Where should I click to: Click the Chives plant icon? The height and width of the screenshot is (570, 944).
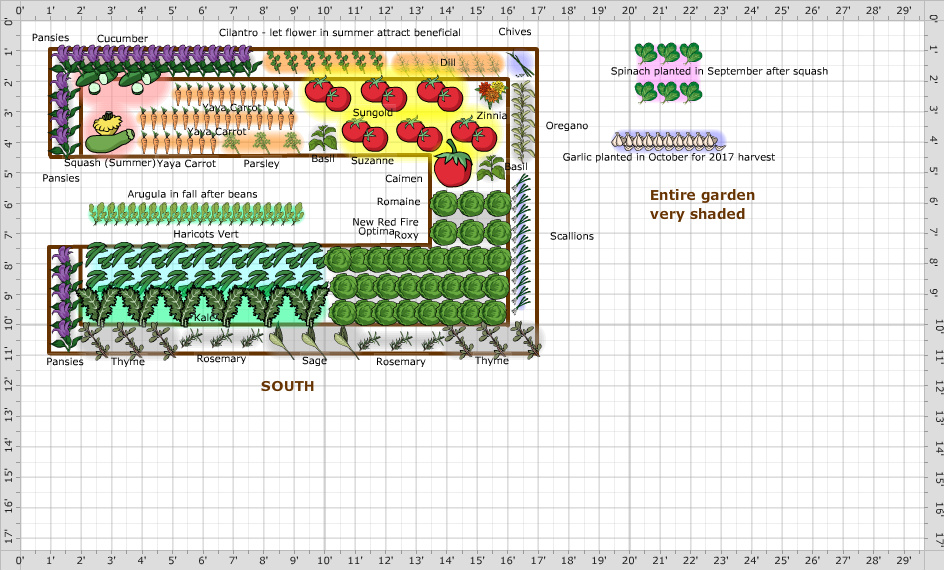520,63
